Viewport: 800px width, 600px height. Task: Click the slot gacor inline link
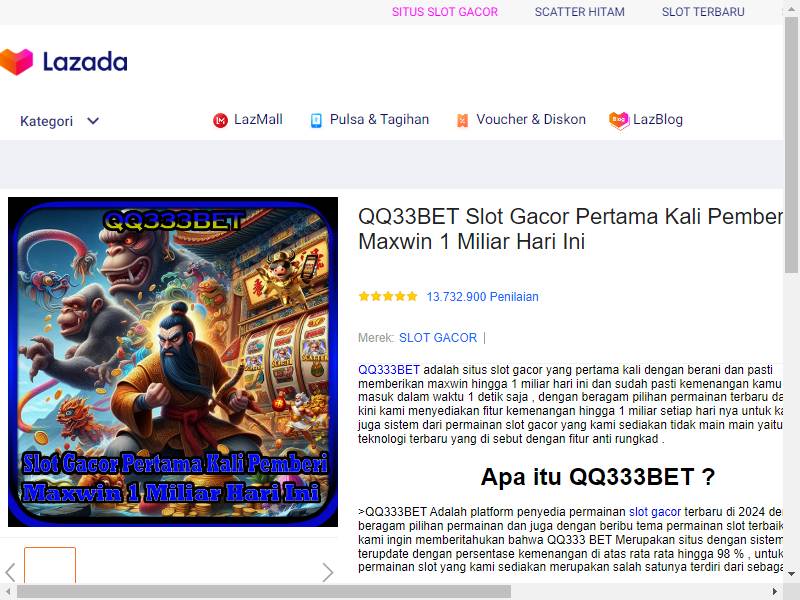pos(655,512)
